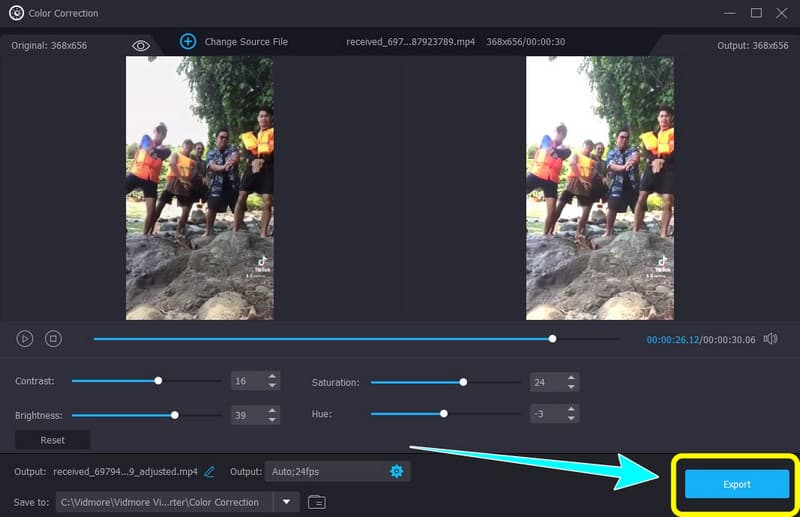Click the Color Correction app logo

16,13
